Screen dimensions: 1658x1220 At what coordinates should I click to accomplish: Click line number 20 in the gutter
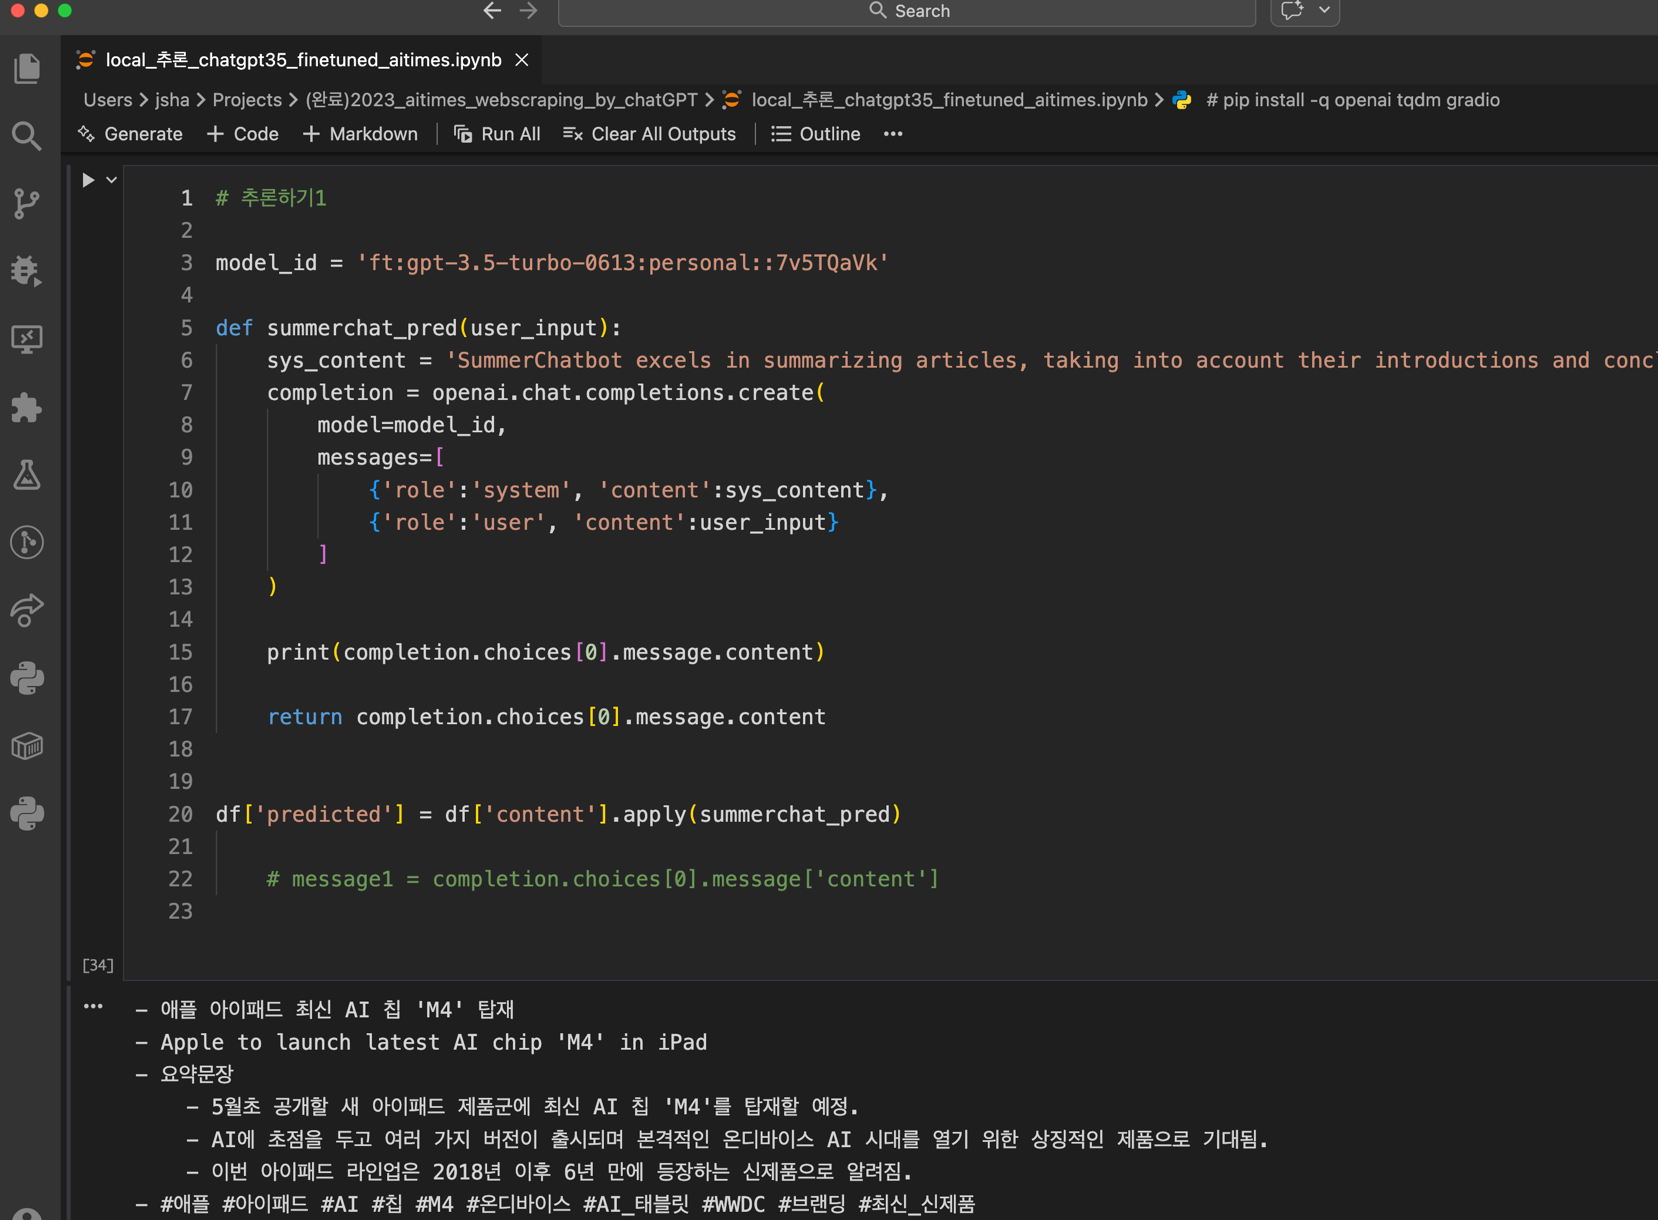[x=180, y=814]
